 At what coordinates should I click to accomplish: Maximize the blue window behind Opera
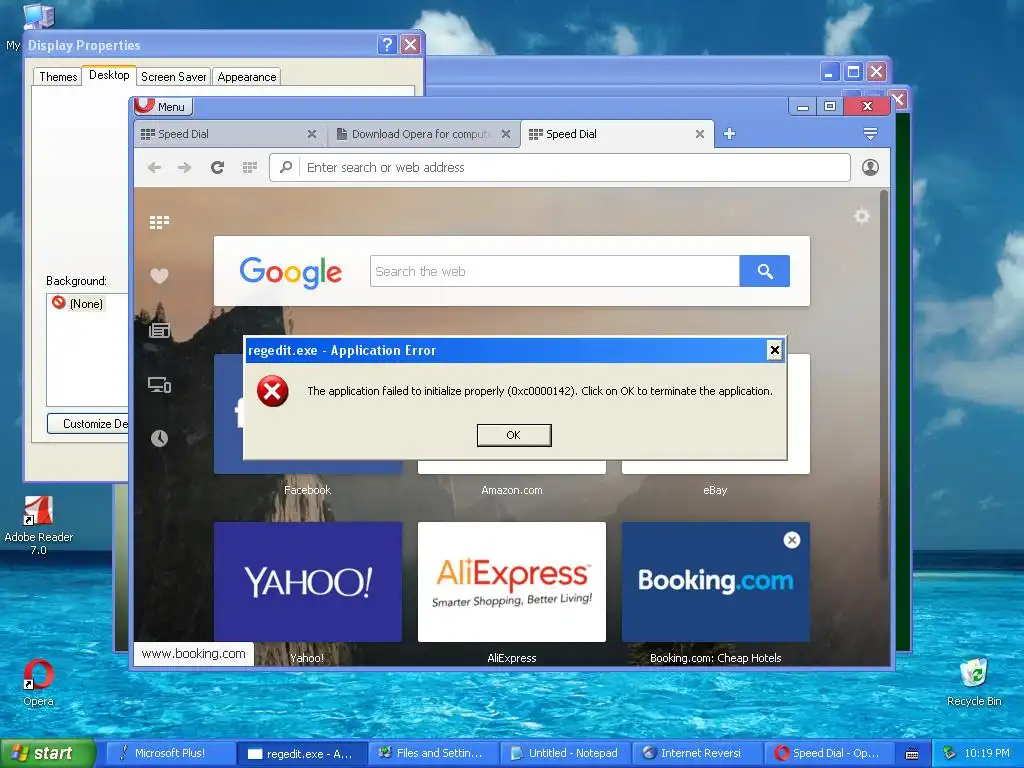click(853, 71)
